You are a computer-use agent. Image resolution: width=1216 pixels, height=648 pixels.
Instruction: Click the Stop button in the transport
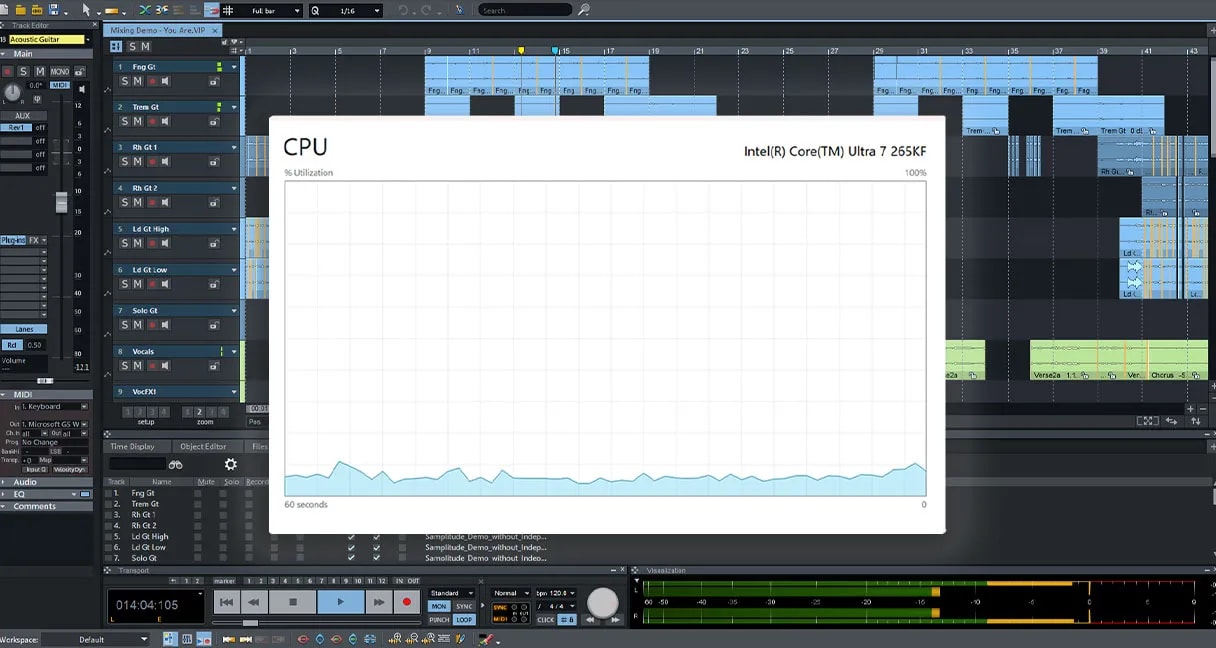(293, 602)
